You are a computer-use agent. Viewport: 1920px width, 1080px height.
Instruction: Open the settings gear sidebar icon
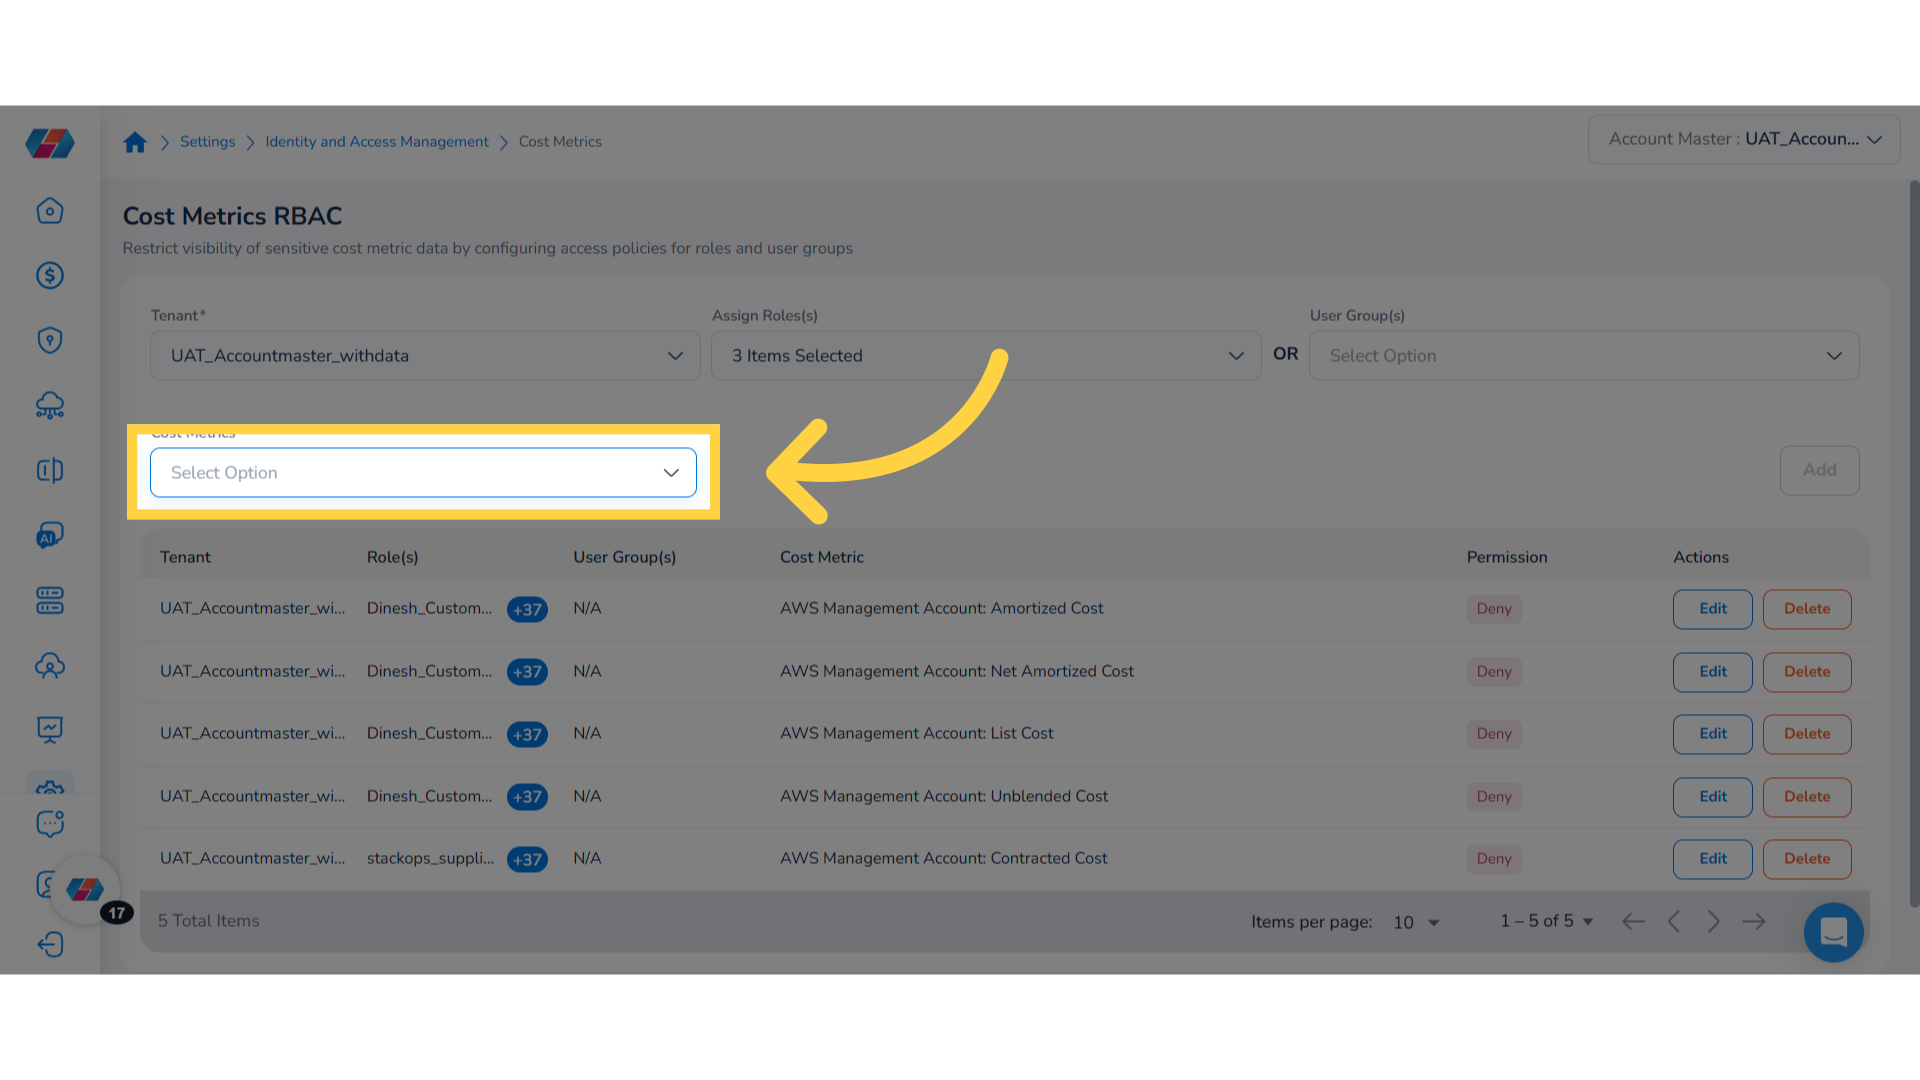point(50,787)
